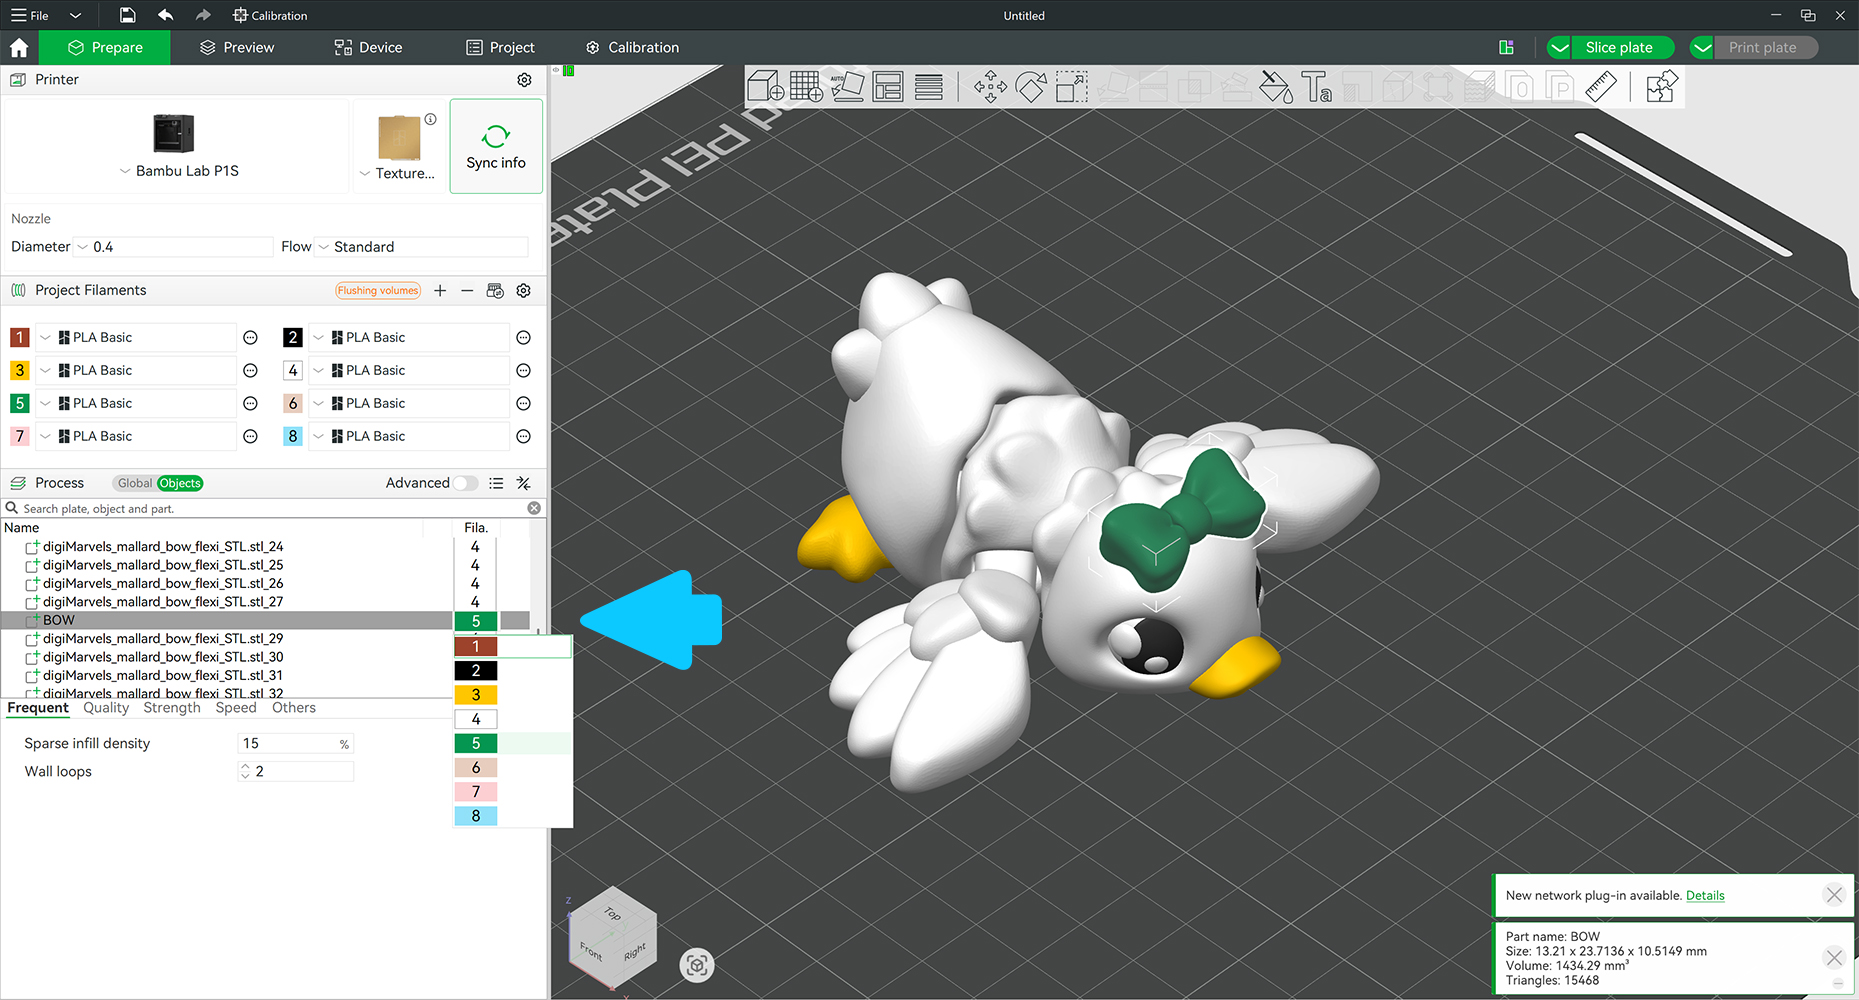Dismiss the network plug-in notification

1834,895
